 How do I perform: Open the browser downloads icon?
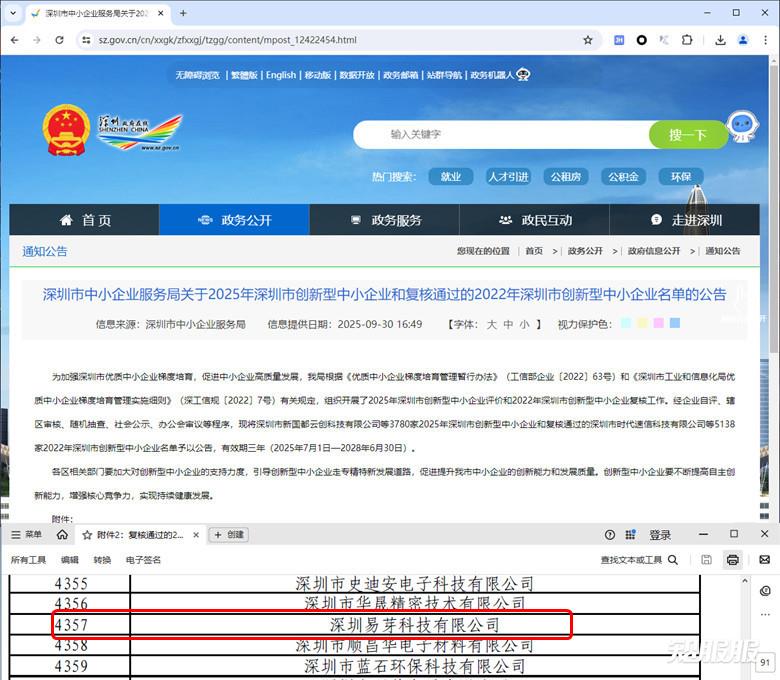point(720,40)
